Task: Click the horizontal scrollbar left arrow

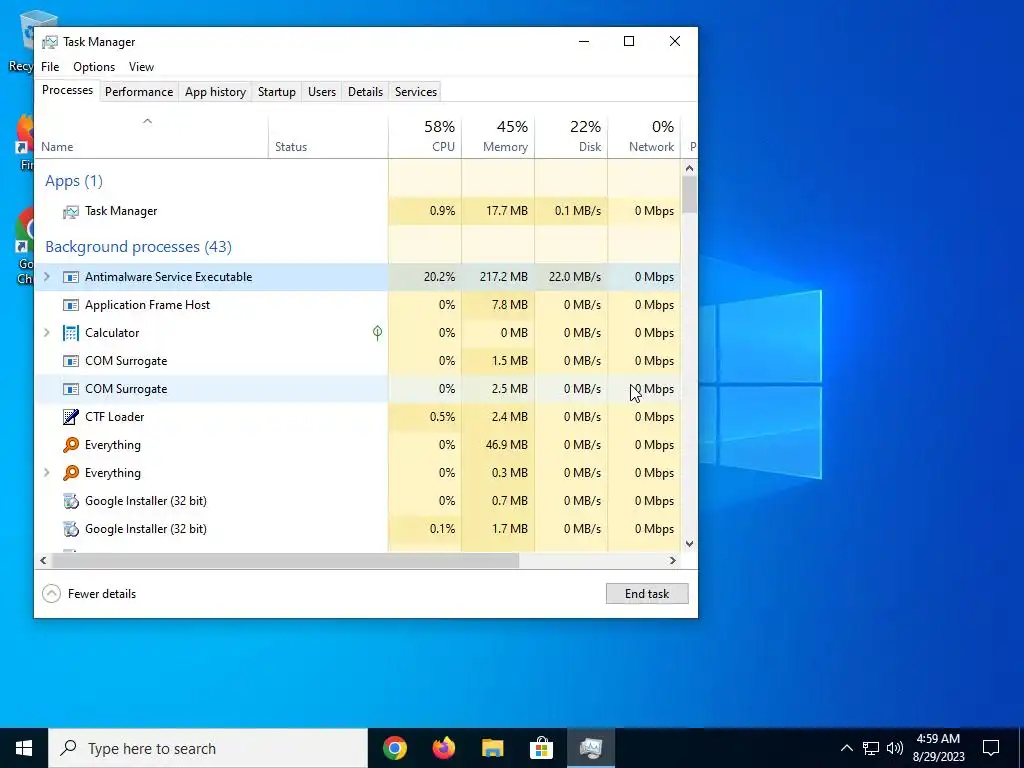Action: 44,560
